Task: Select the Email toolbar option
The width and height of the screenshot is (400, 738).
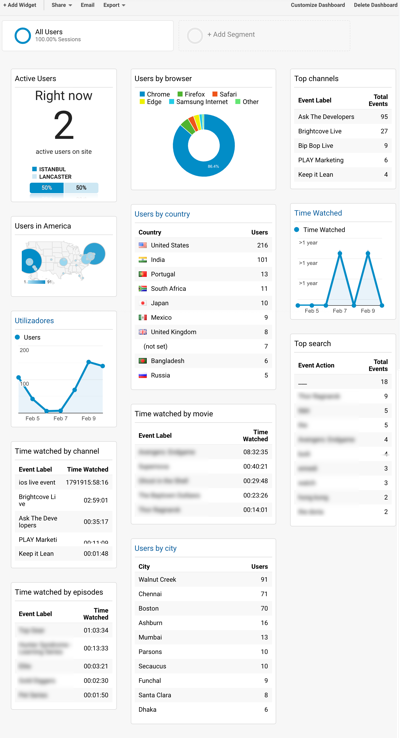Action: pyautogui.click(x=87, y=5)
